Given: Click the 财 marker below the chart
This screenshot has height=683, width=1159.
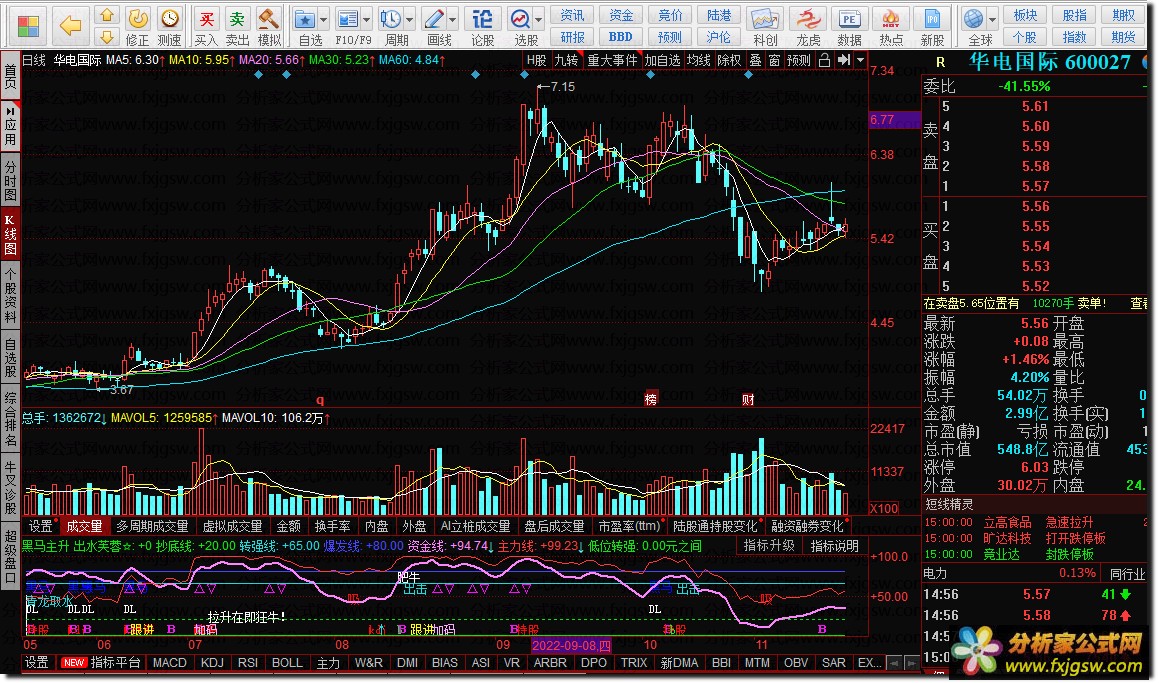Looking at the screenshot, I should 748,399.
